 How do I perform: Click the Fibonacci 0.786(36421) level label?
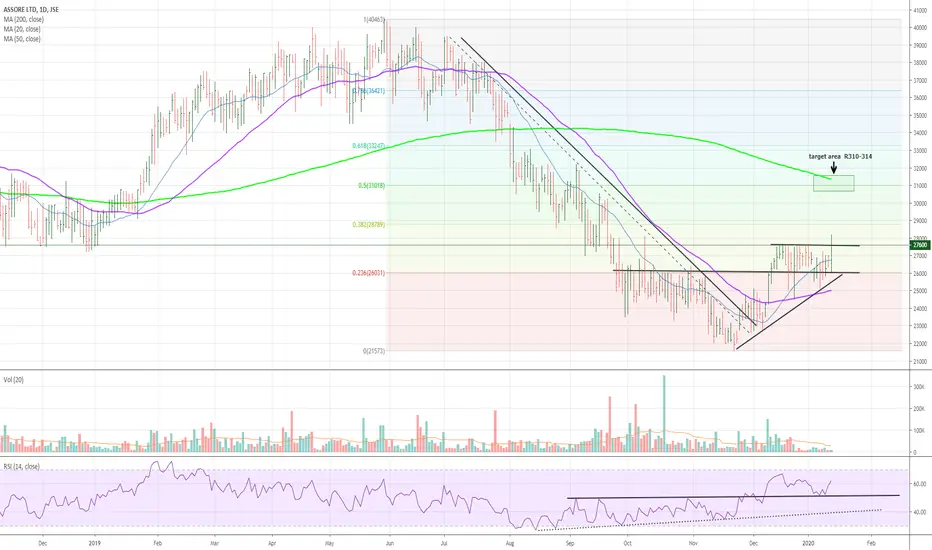click(369, 91)
